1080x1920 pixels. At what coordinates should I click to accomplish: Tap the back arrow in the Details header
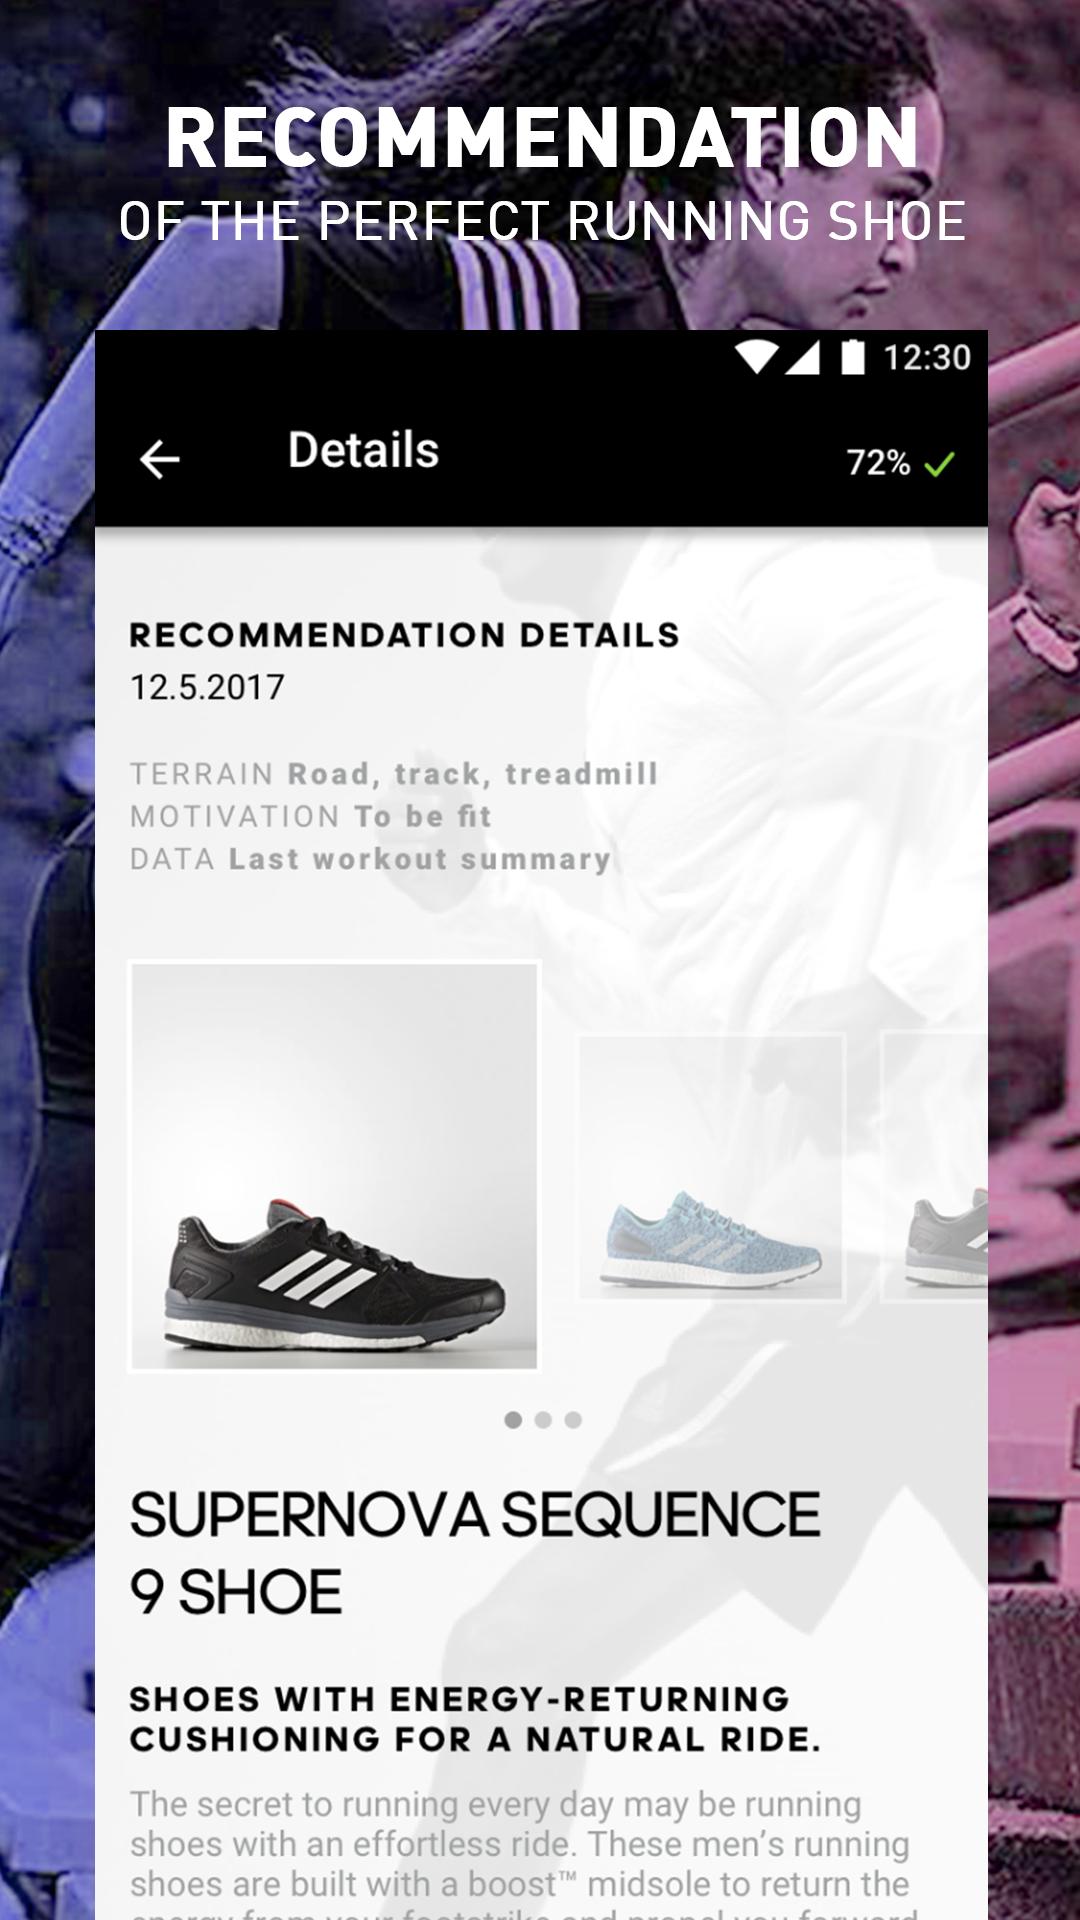pos(159,460)
